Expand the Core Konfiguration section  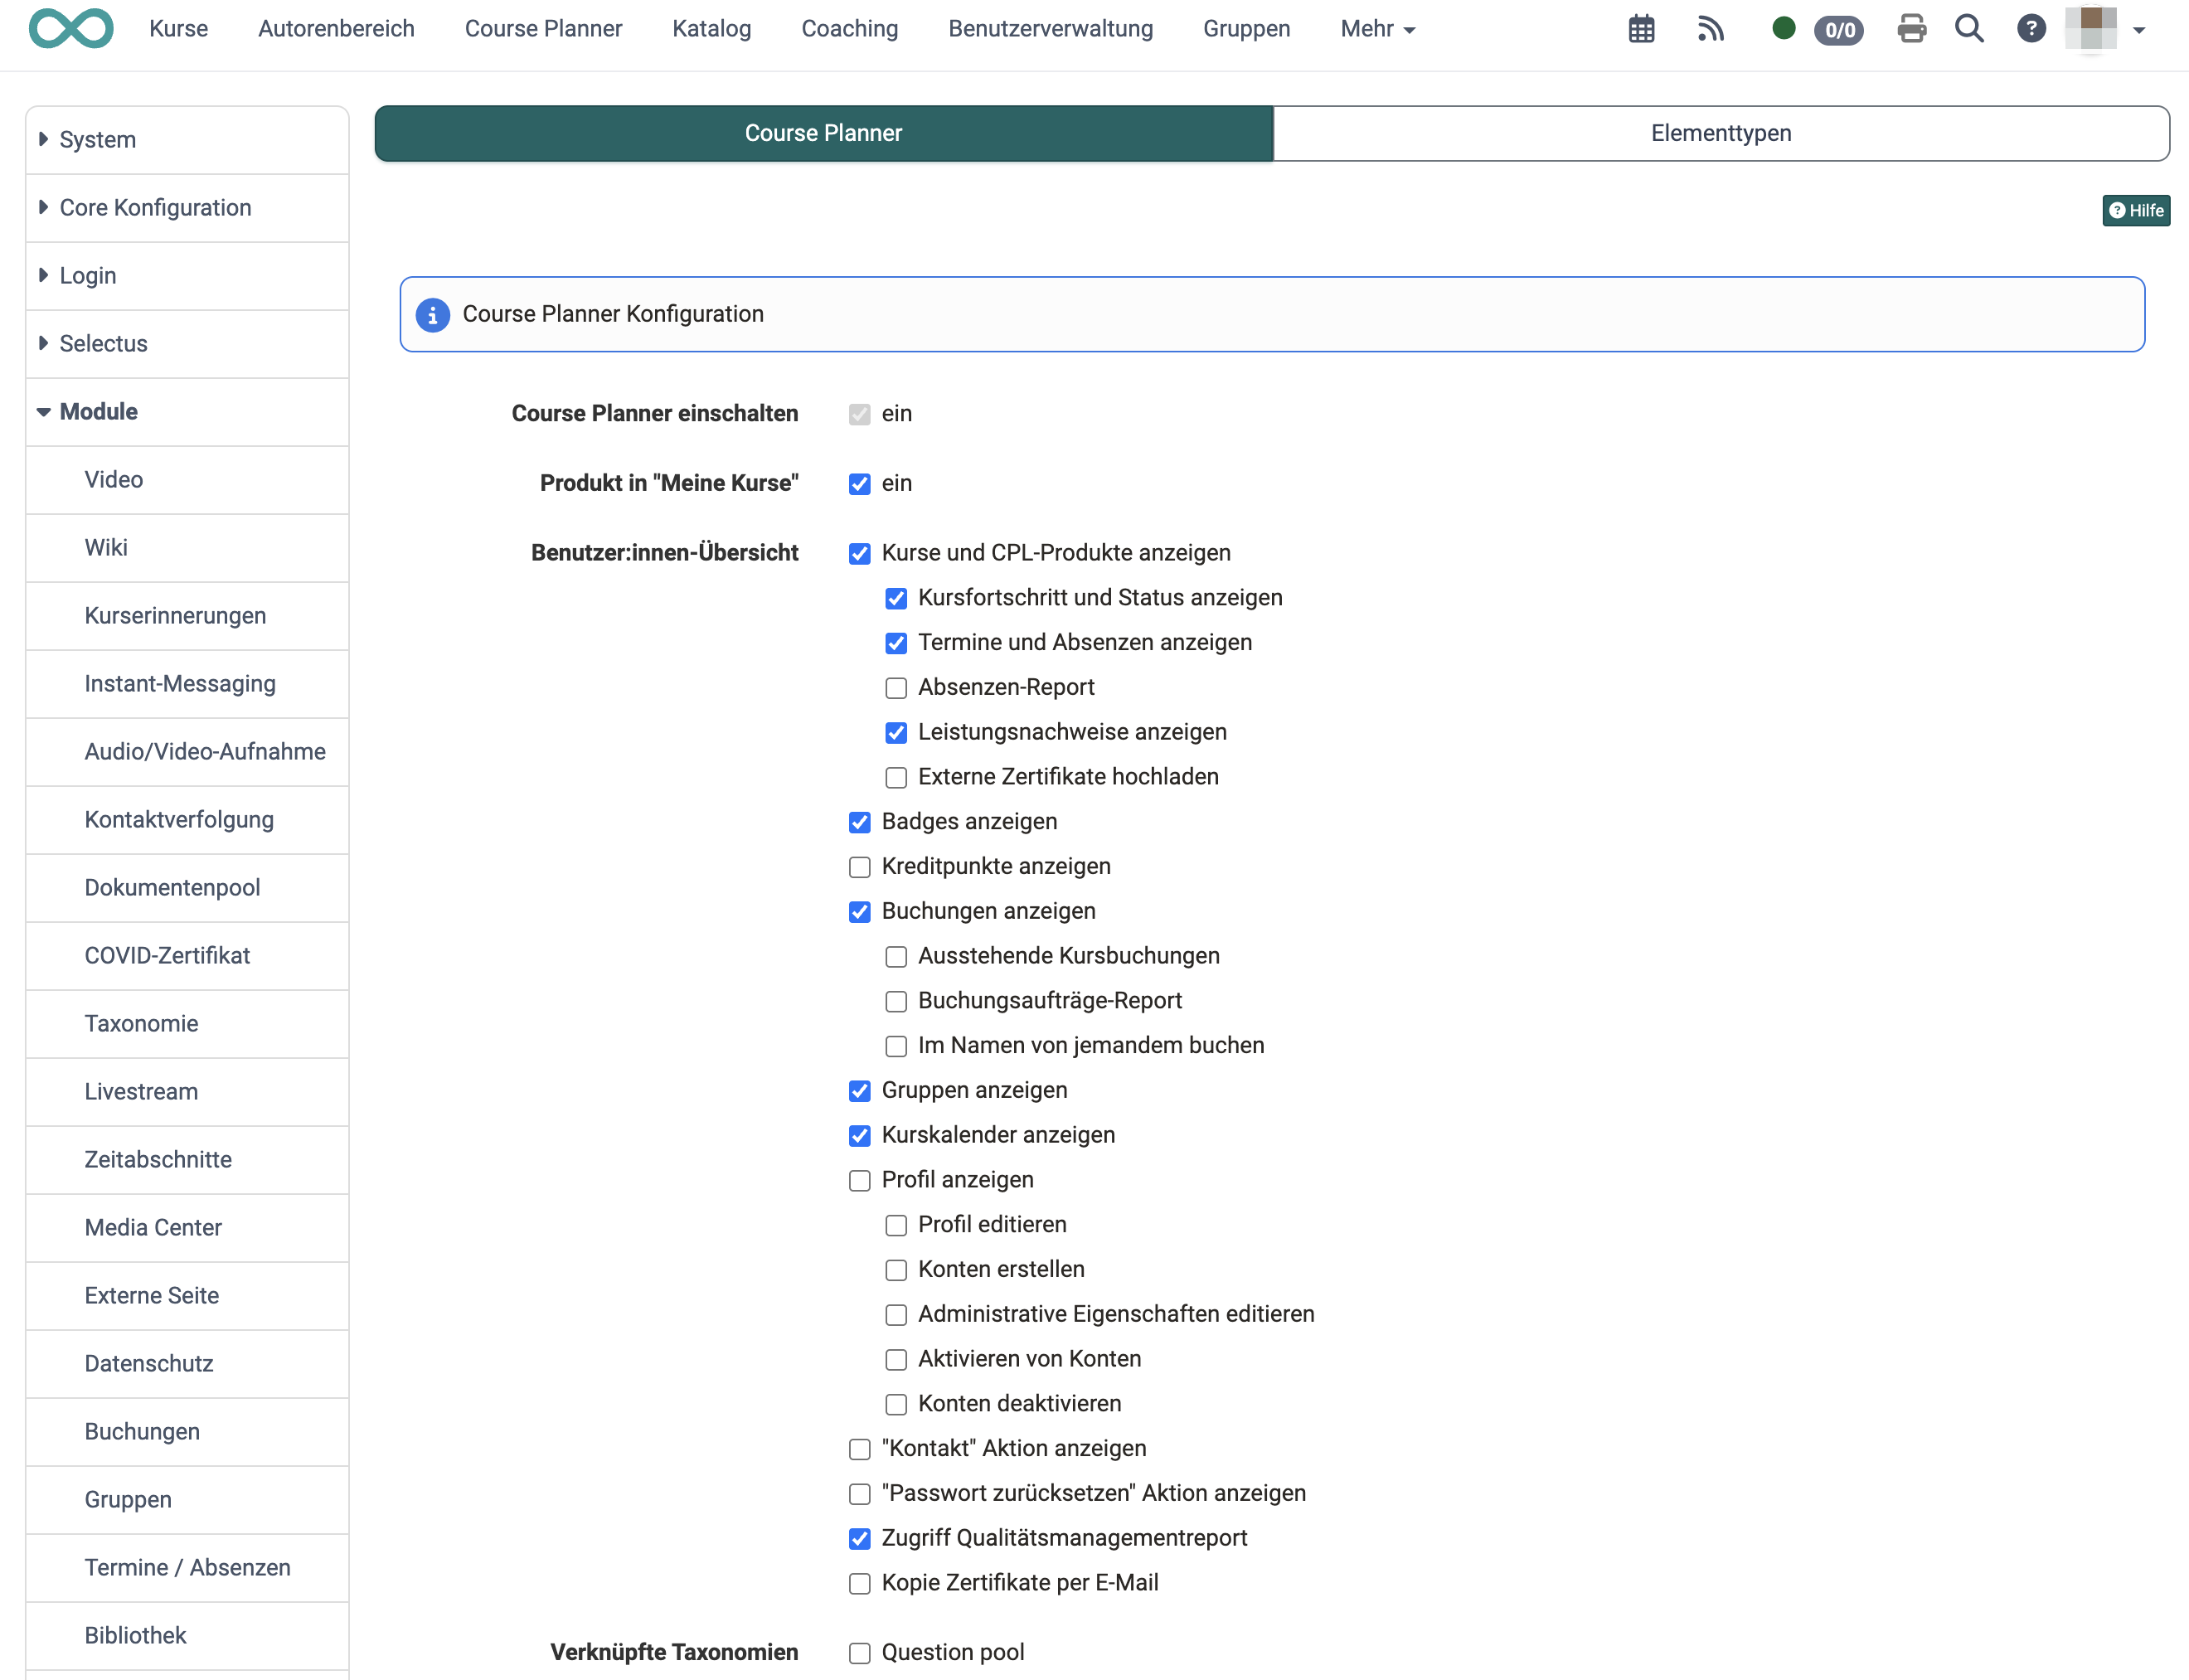(x=187, y=208)
